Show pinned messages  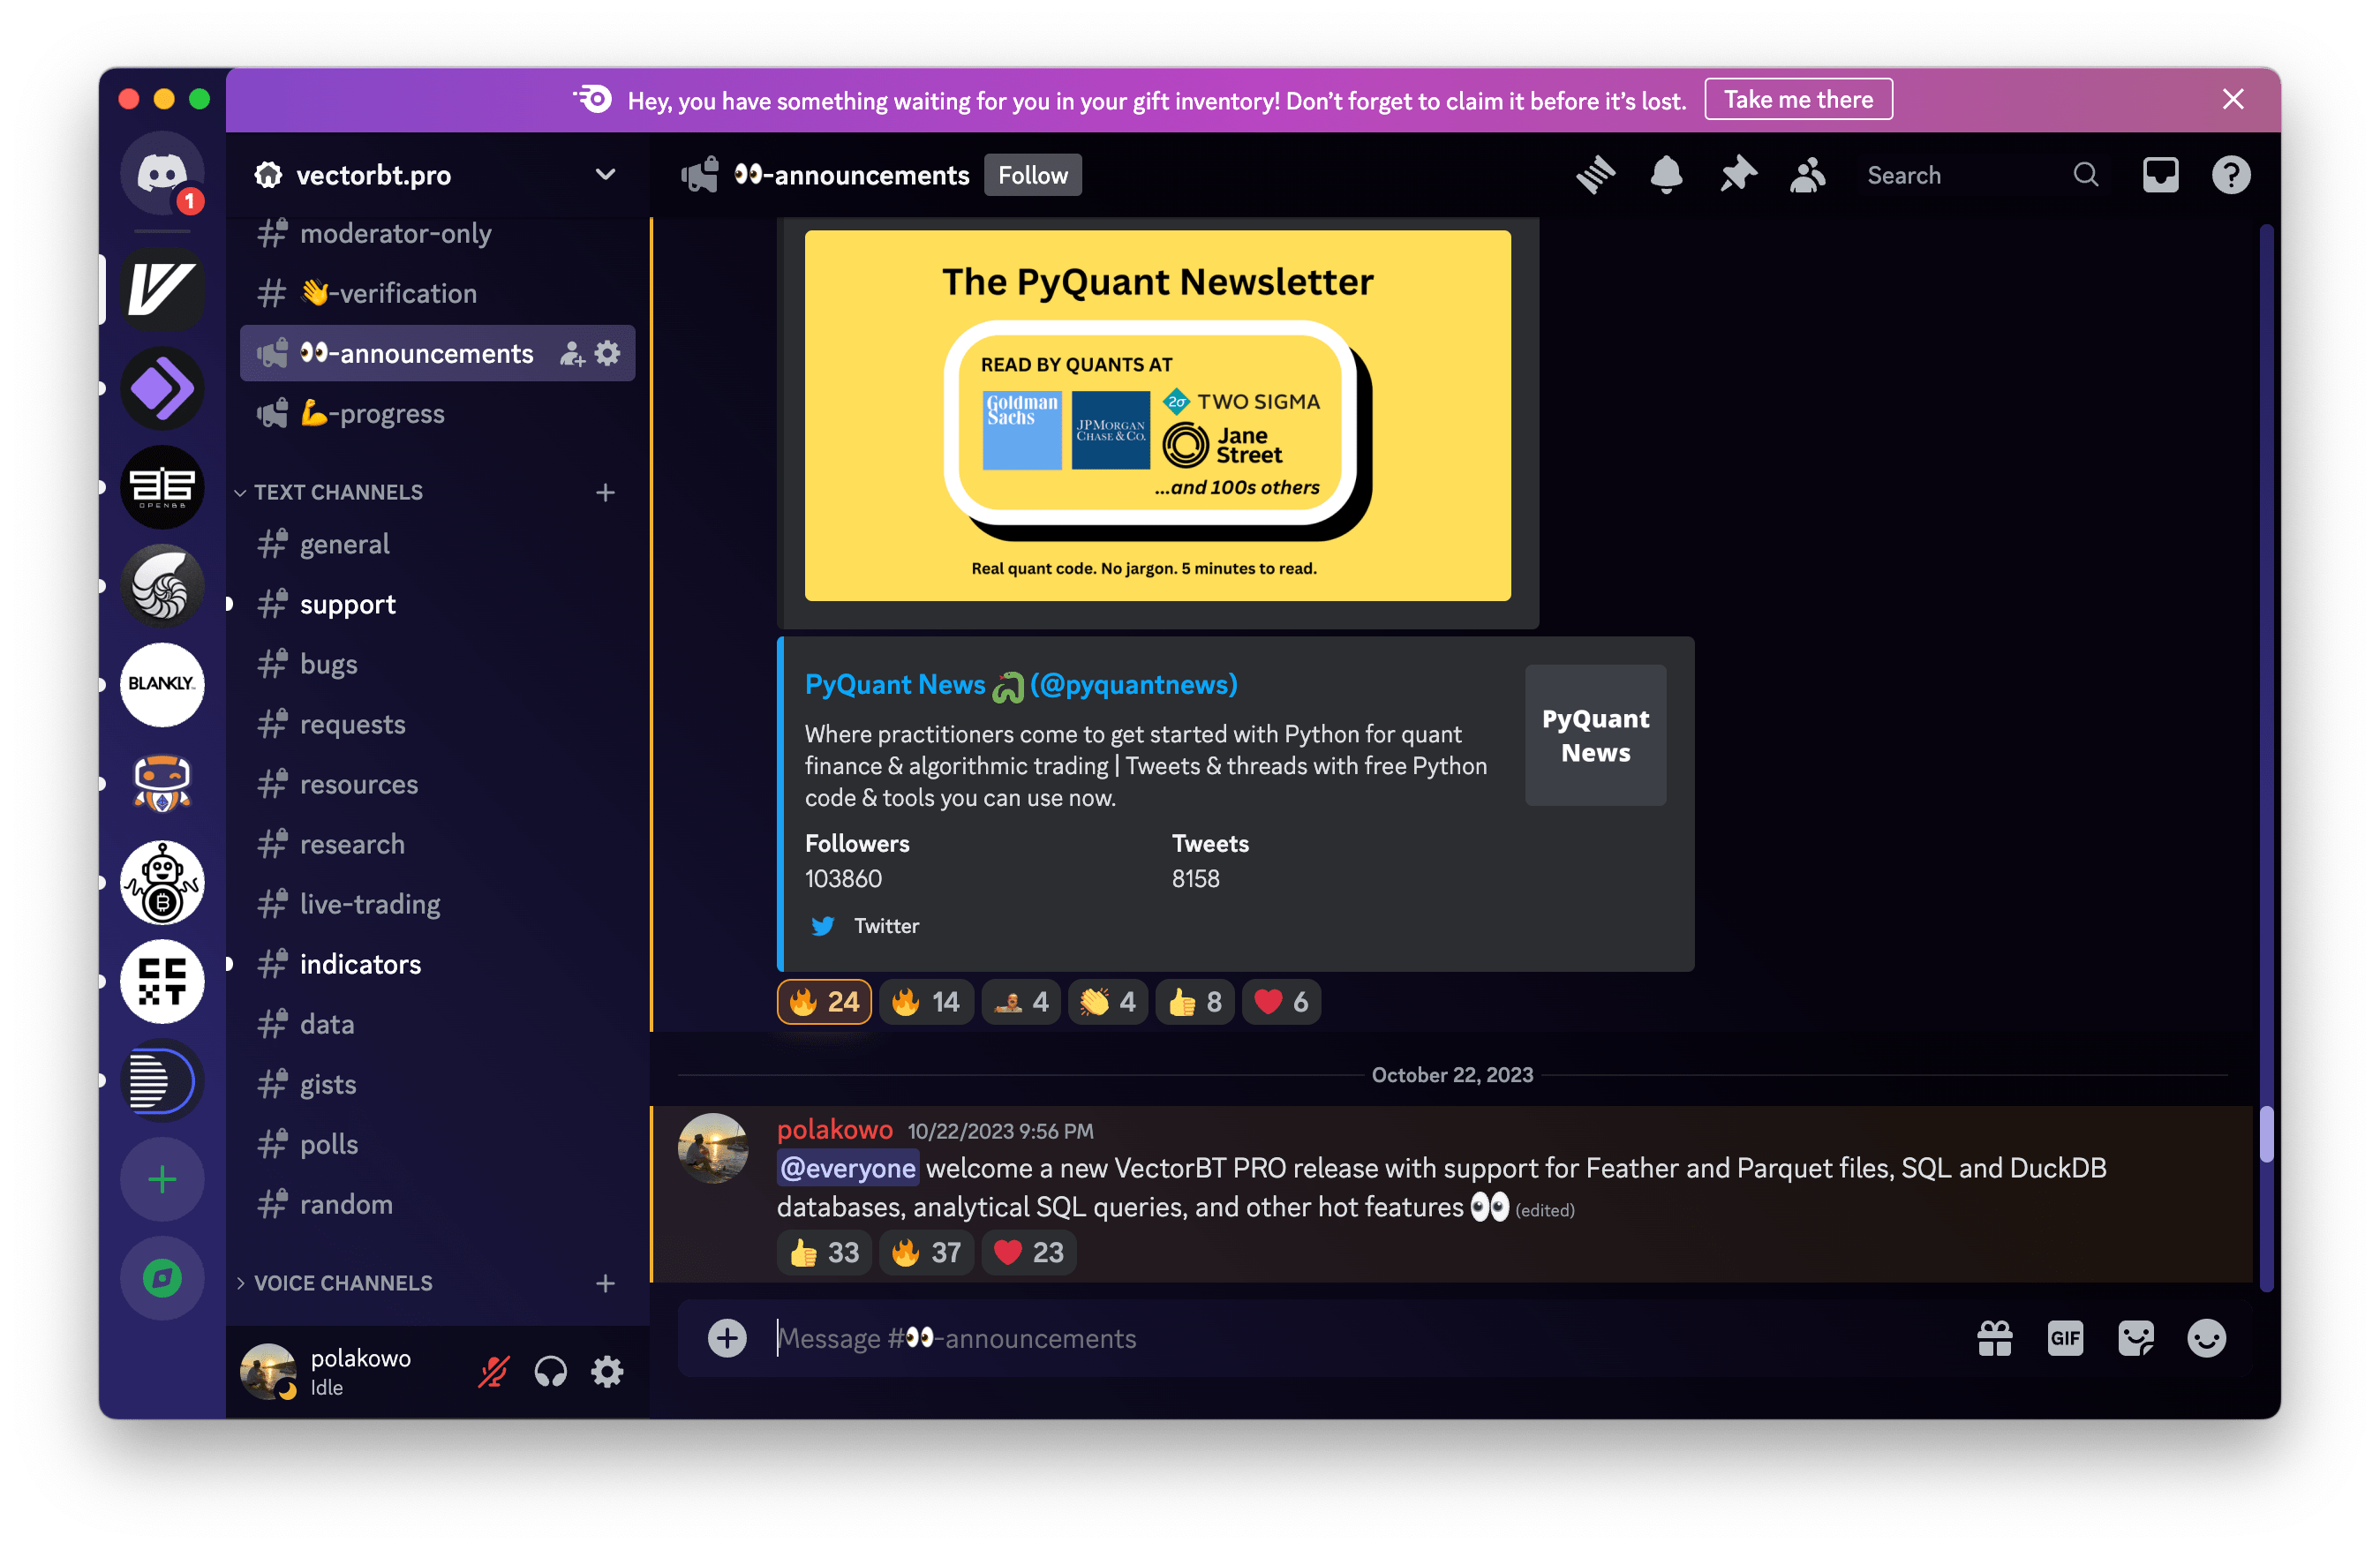tap(1738, 175)
